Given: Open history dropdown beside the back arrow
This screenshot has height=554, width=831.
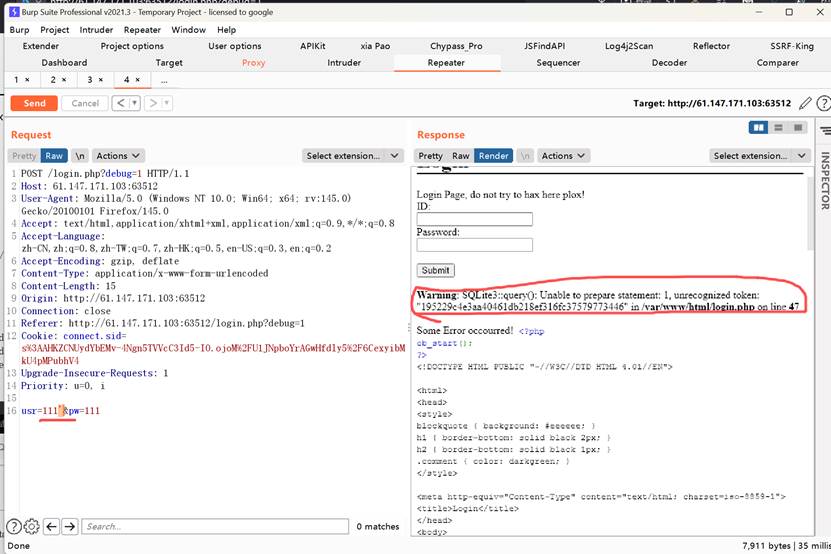Looking at the screenshot, I should (135, 103).
